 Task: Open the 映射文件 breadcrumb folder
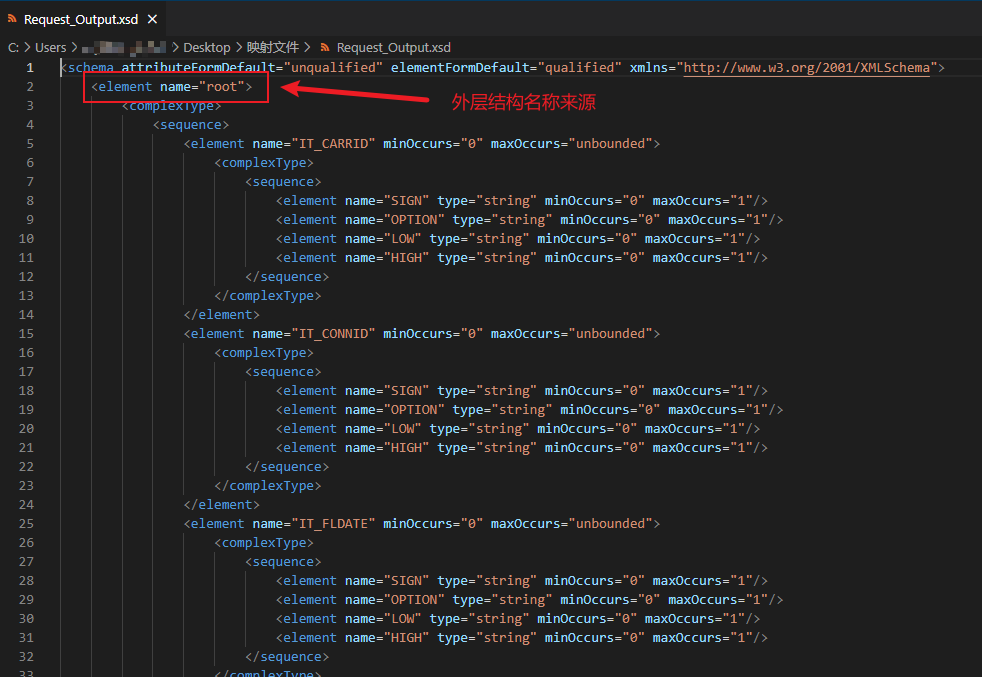click(274, 47)
